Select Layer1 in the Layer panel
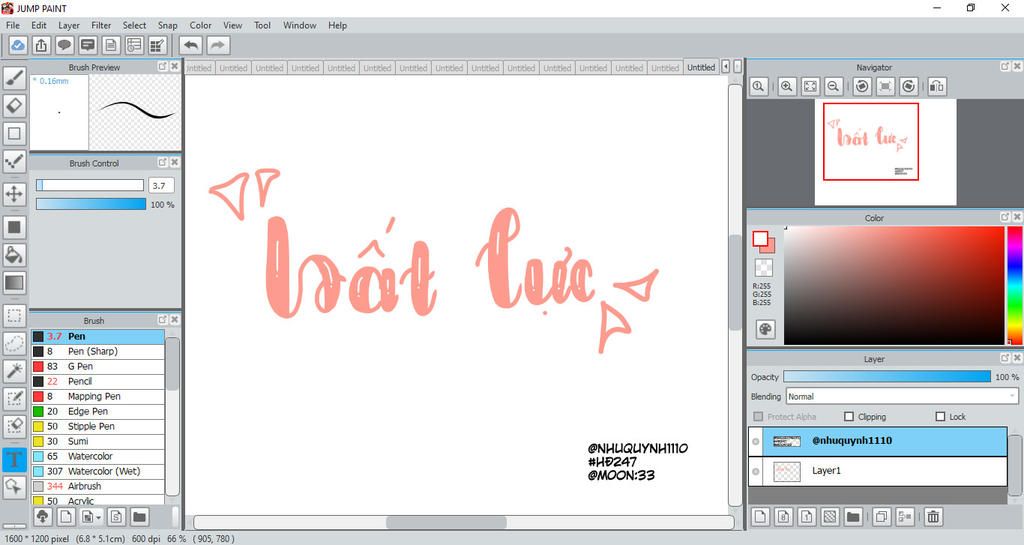Image resolution: width=1024 pixels, height=545 pixels. tap(877, 471)
